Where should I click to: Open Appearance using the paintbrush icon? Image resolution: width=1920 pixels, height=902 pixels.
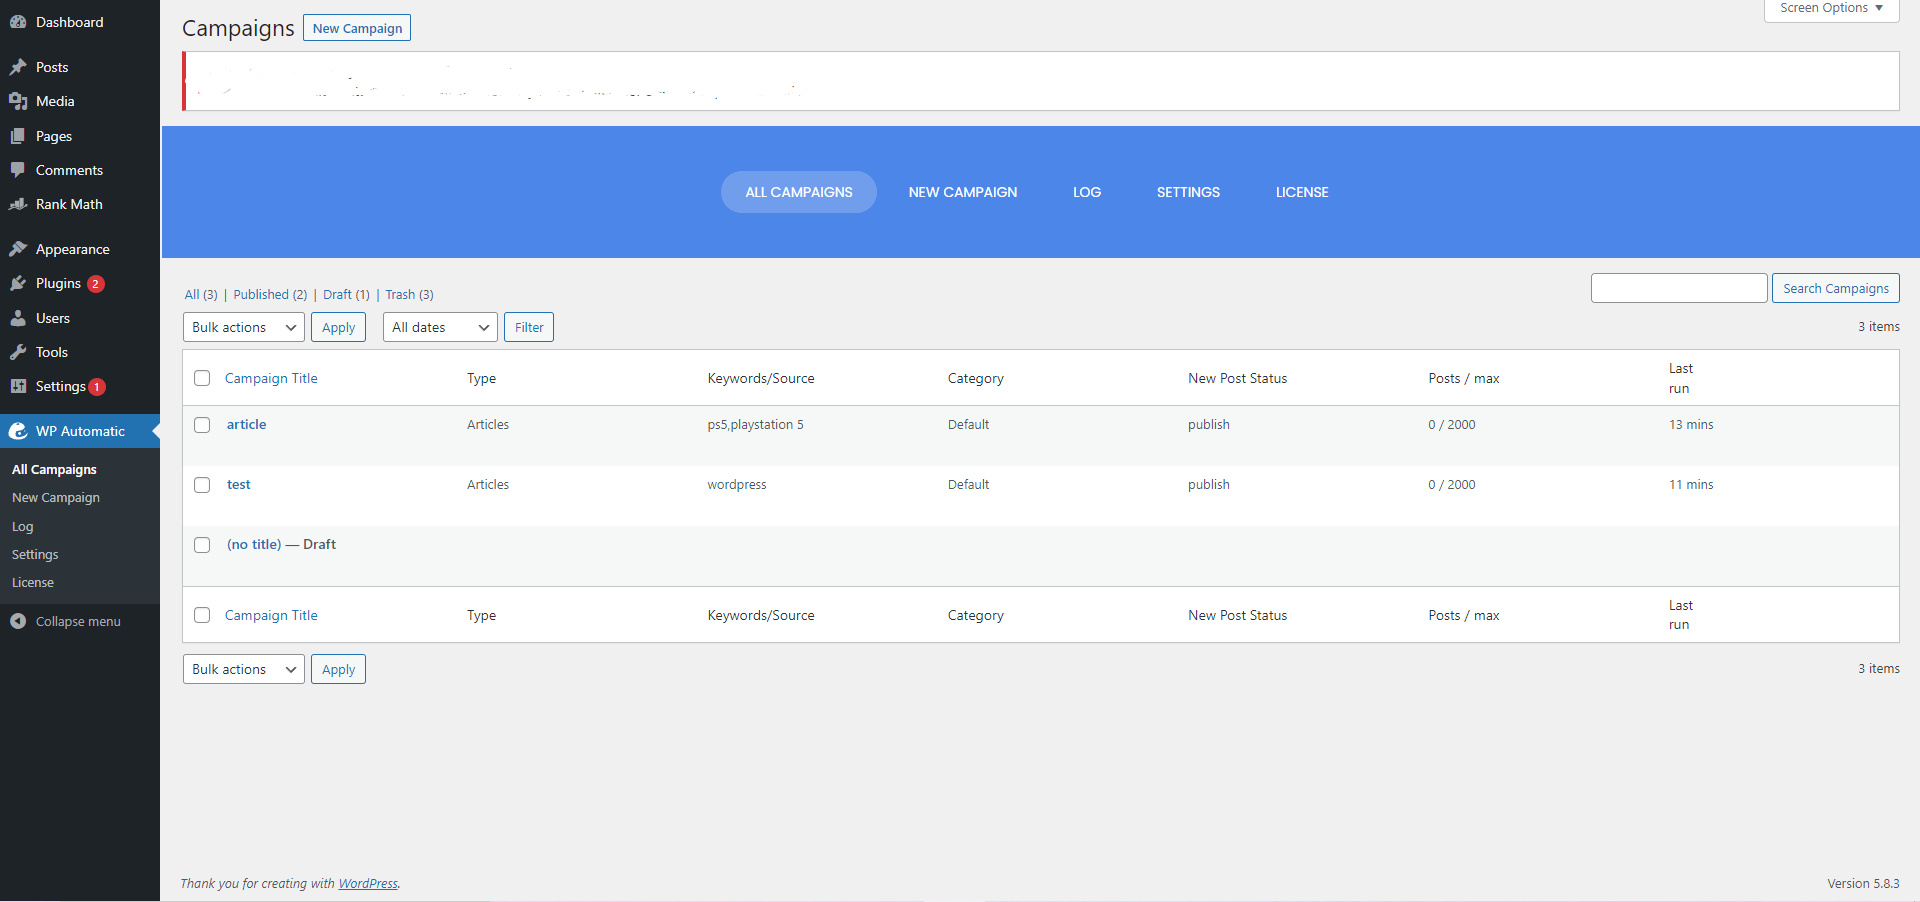coord(18,248)
